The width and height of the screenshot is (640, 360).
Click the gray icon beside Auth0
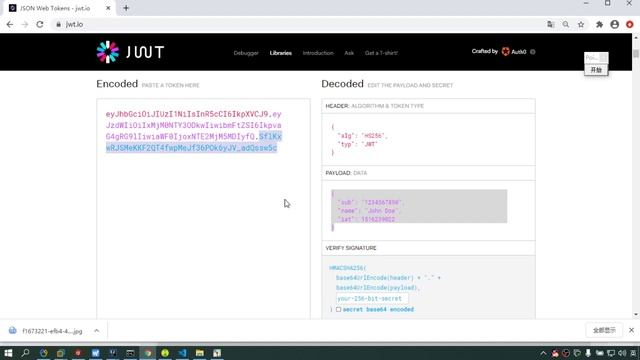(533, 52)
